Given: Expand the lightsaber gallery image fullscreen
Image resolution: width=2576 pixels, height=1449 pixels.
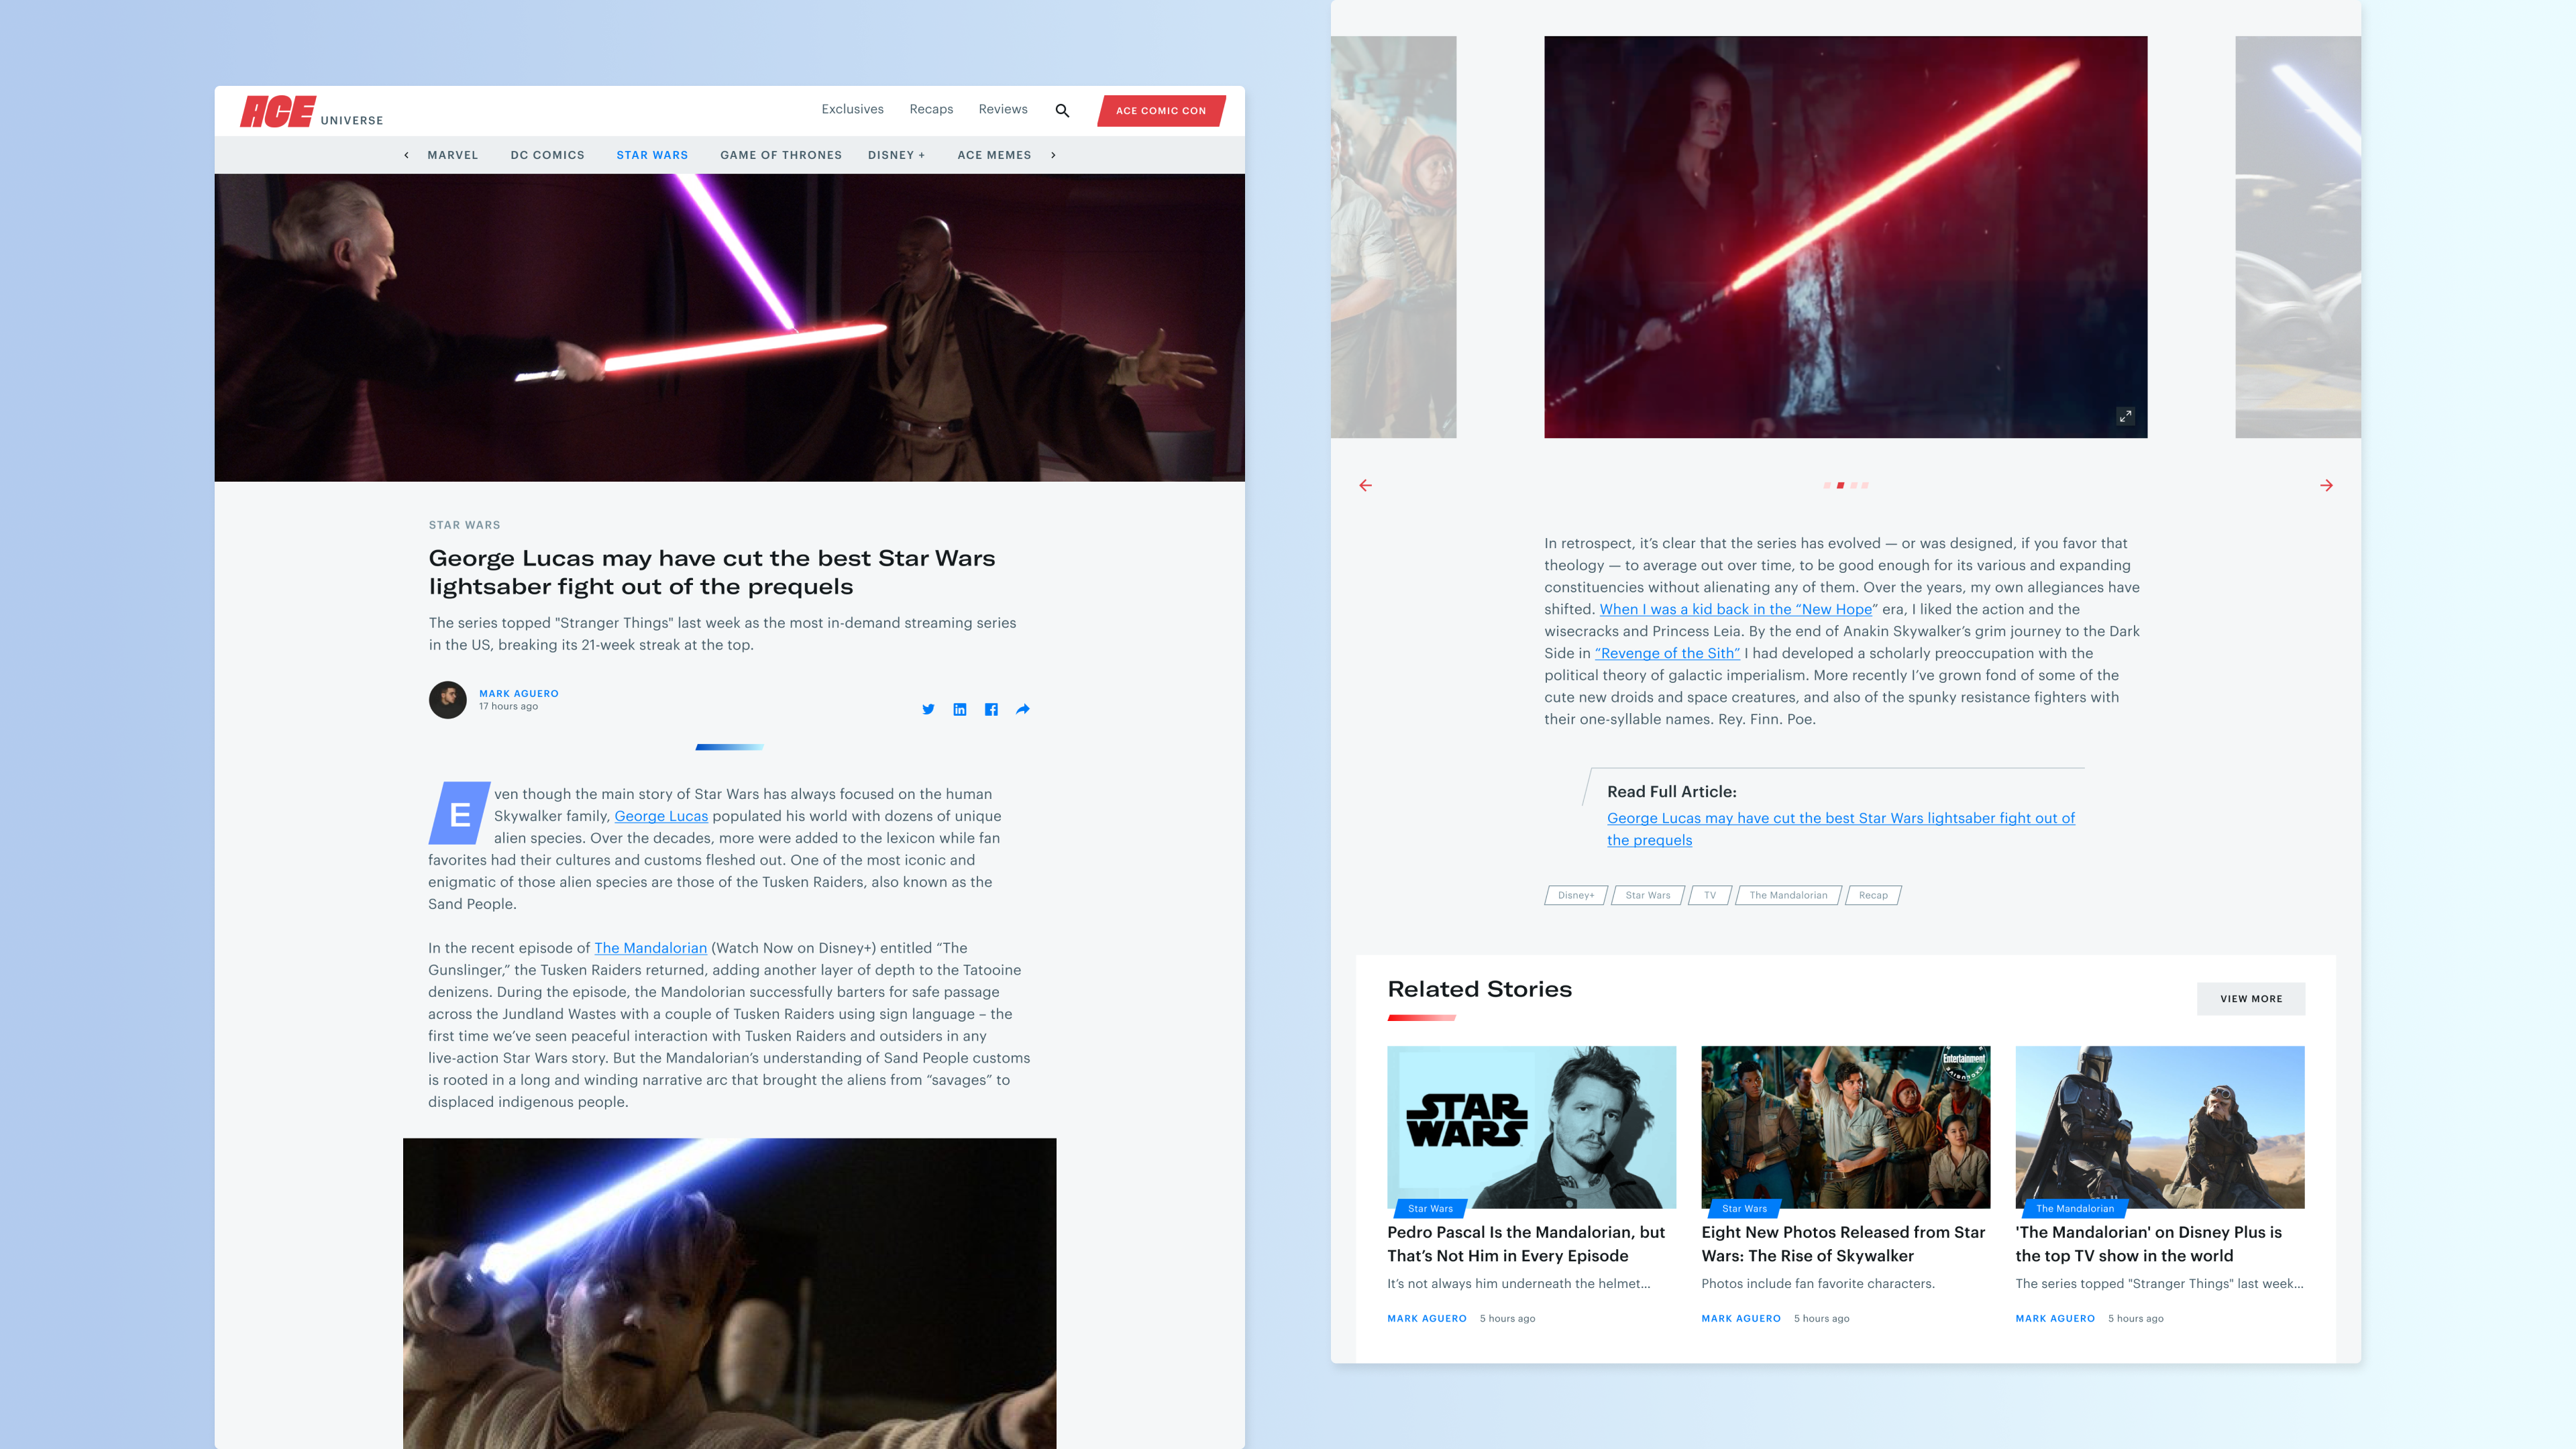Looking at the screenshot, I should pos(2125,416).
